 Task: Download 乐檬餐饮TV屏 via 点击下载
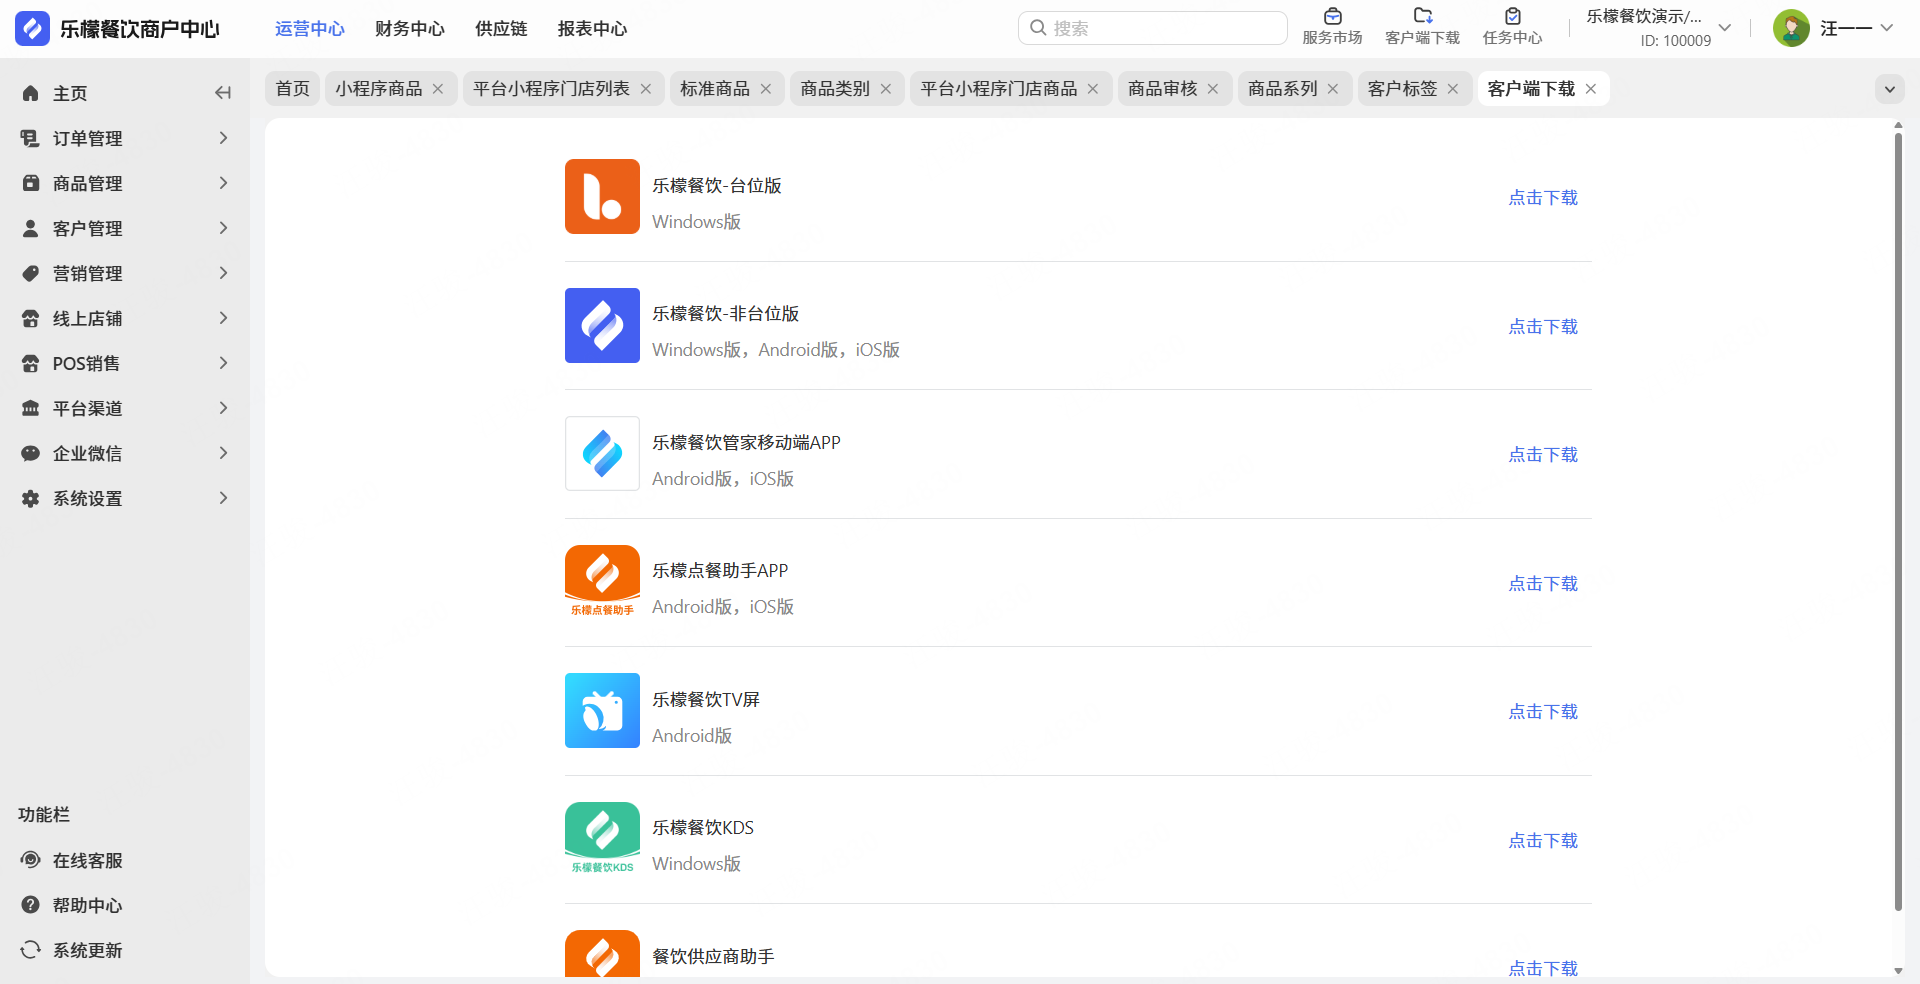[x=1543, y=712]
